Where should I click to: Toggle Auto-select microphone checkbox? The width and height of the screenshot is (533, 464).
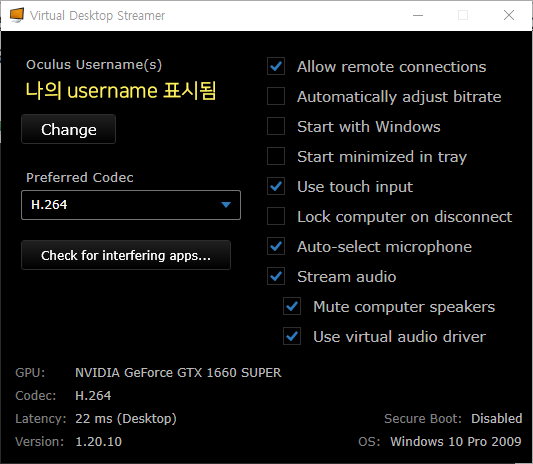[x=276, y=246]
